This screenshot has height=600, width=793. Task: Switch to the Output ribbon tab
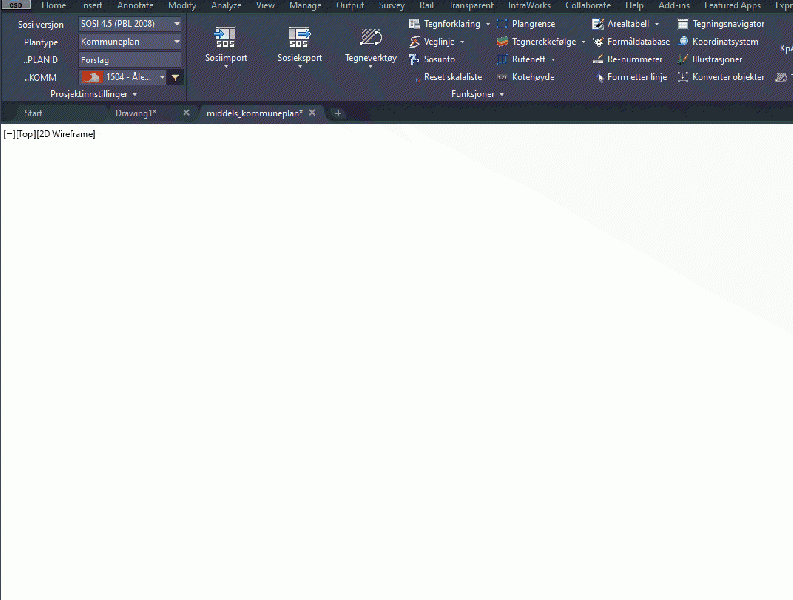(x=350, y=5)
